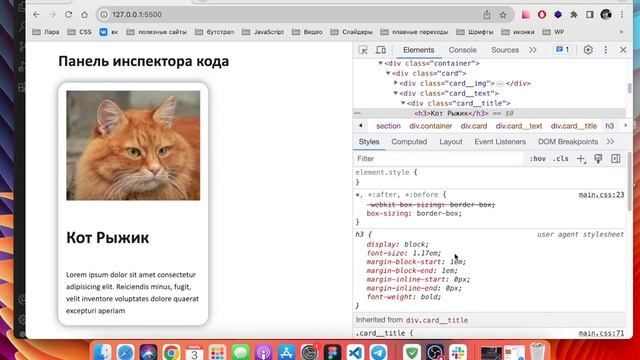The width and height of the screenshot is (640, 360).
Task: Go back in browser history
Action: pos(36,15)
